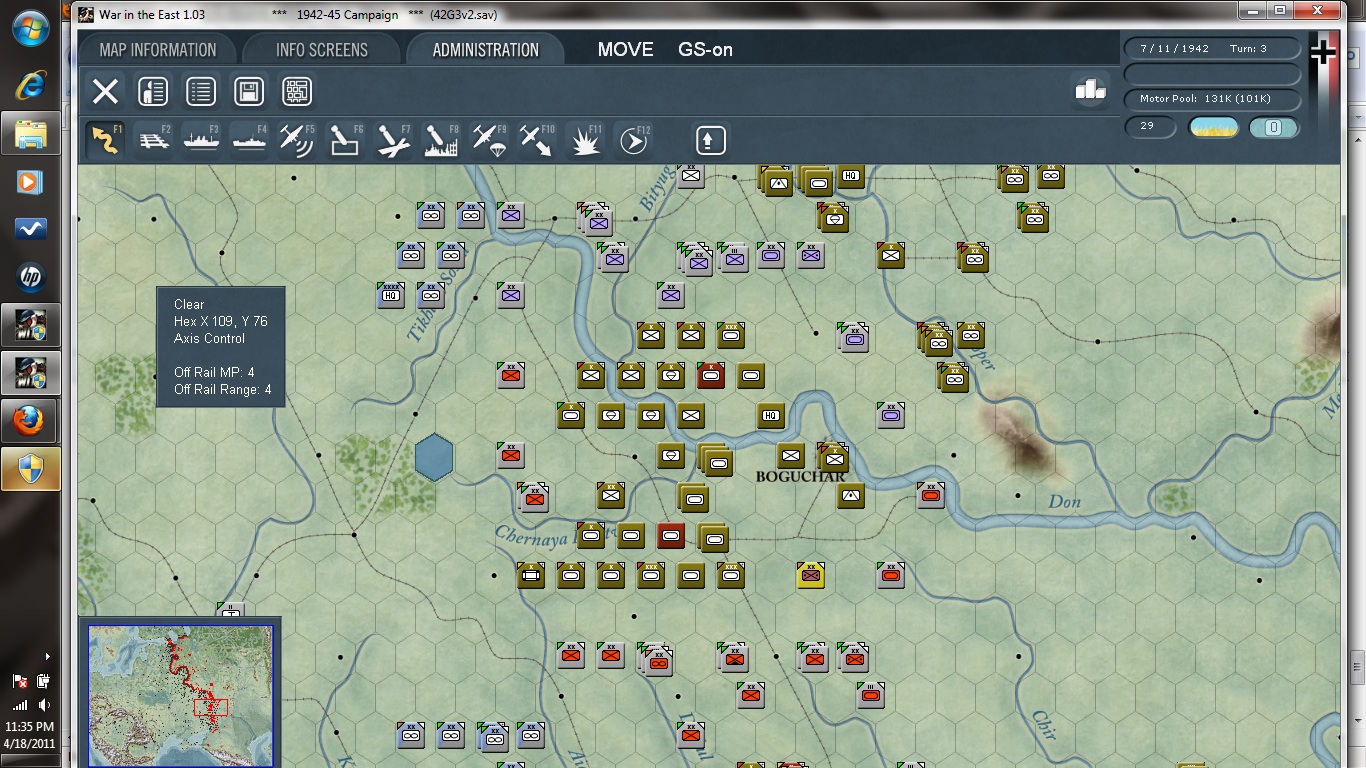This screenshot has width=1366, height=768.
Task: Click the MOVE mode status text
Action: (625, 50)
